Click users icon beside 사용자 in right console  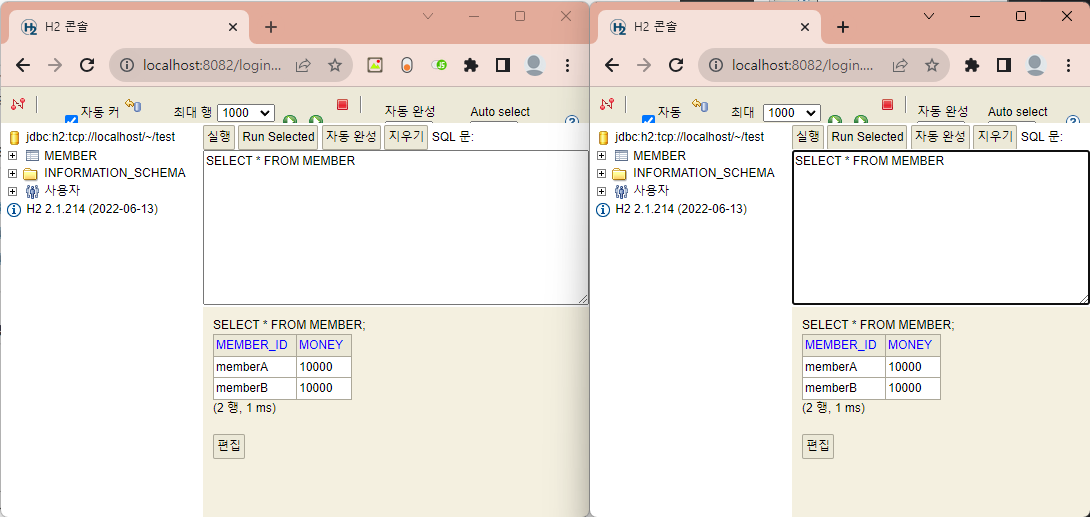(x=619, y=191)
